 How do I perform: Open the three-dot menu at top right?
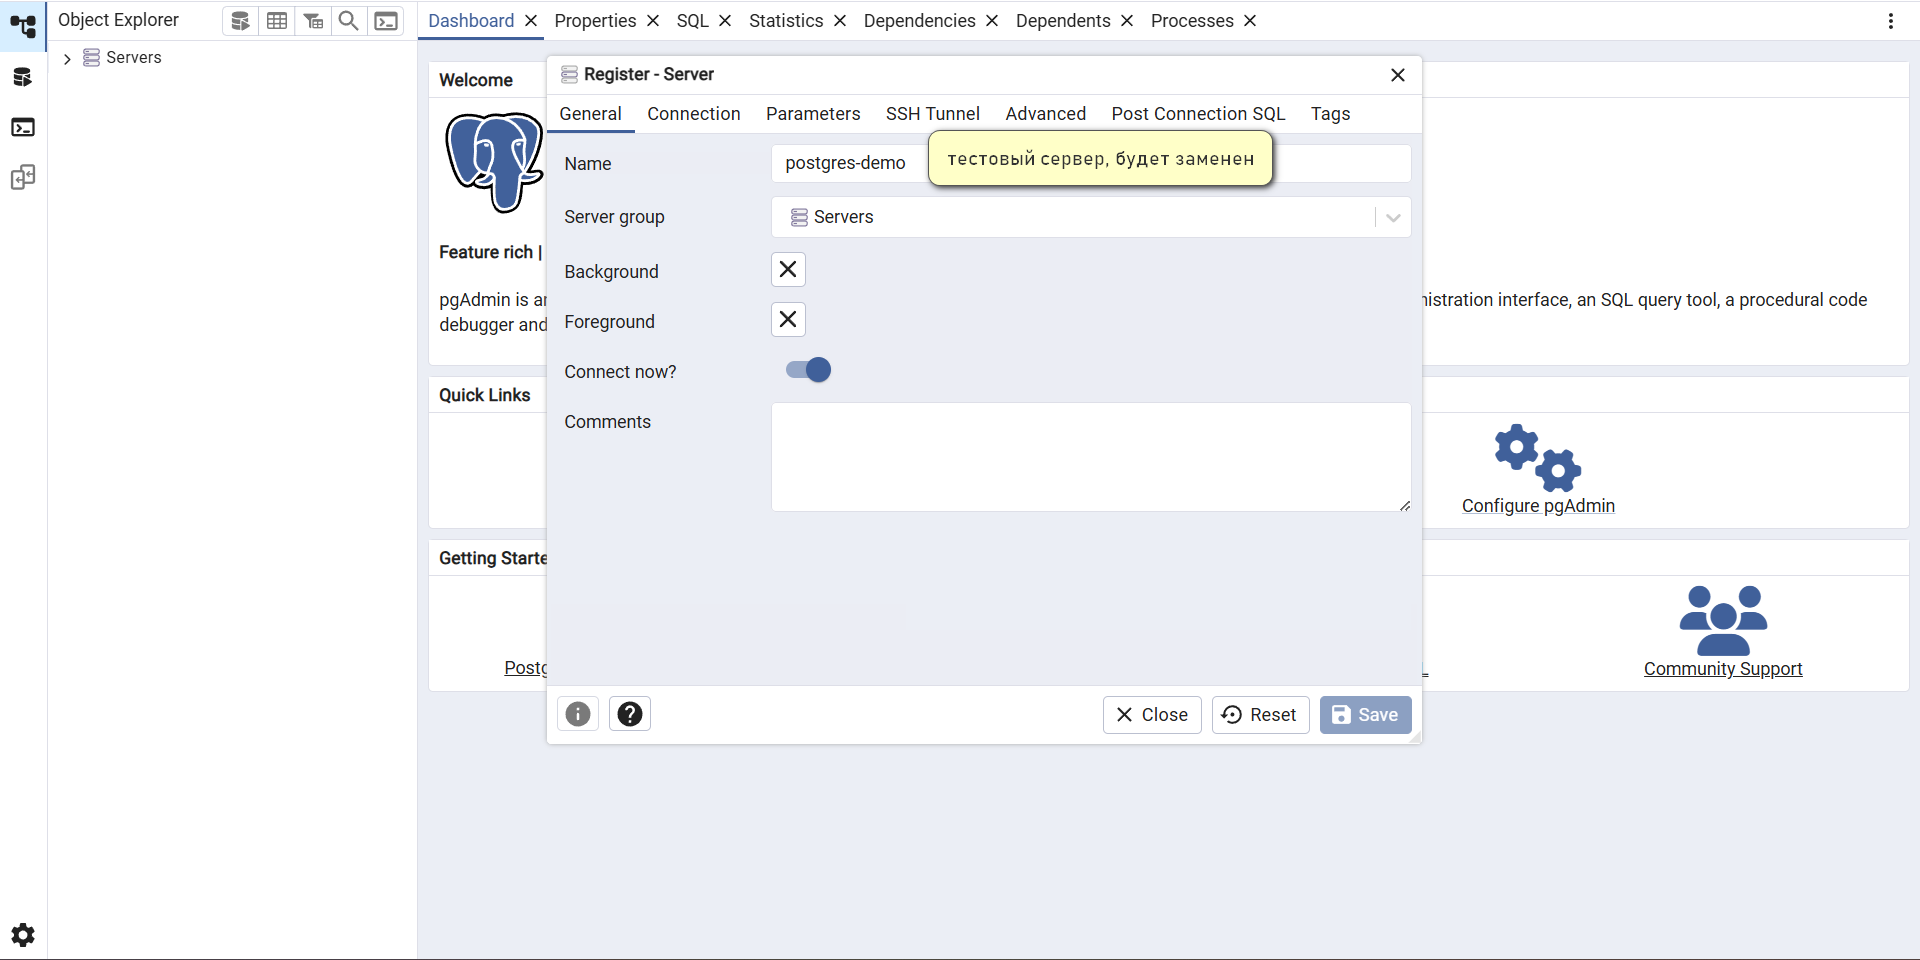[x=1891, y=21]
